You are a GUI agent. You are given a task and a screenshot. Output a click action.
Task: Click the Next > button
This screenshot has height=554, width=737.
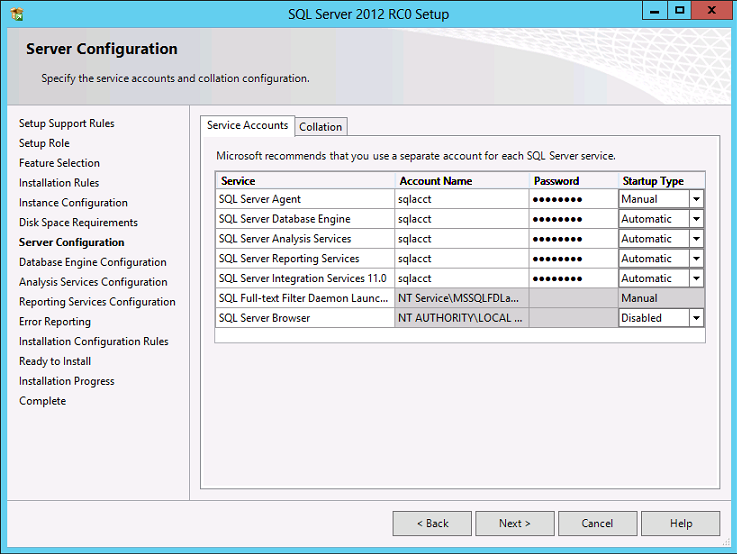click(515, 523)
